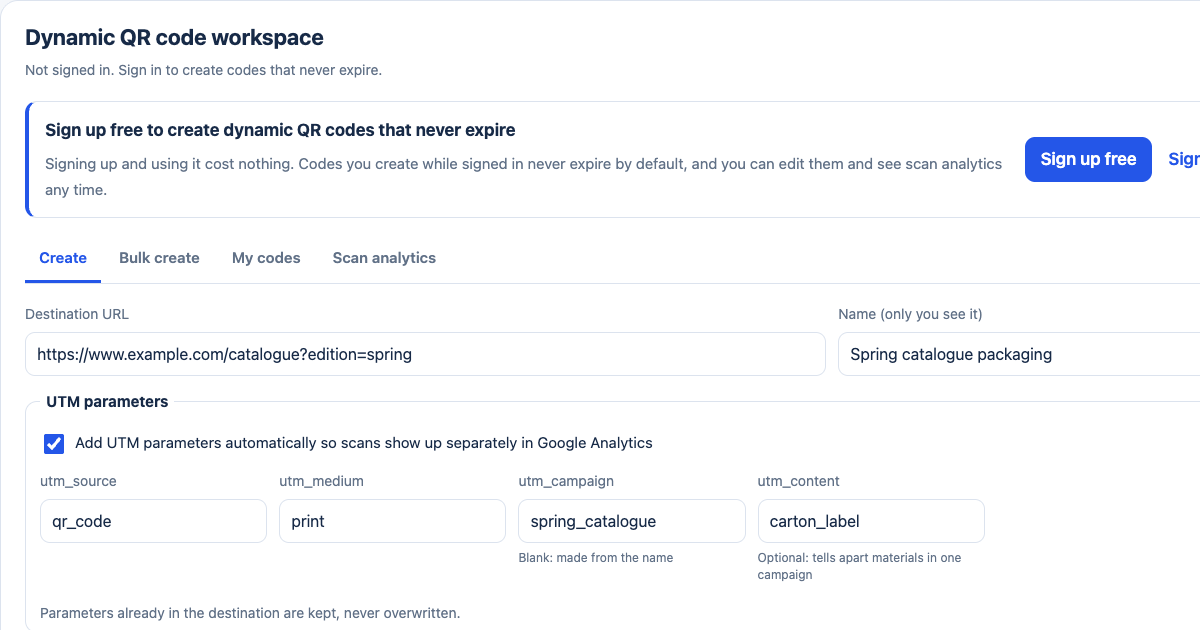The height and width of the screenshot is (630, 1200).
Task: Edit the utm_campaign field with spring_catalogue
Action: pyautogui.click(x=632, y=521)
